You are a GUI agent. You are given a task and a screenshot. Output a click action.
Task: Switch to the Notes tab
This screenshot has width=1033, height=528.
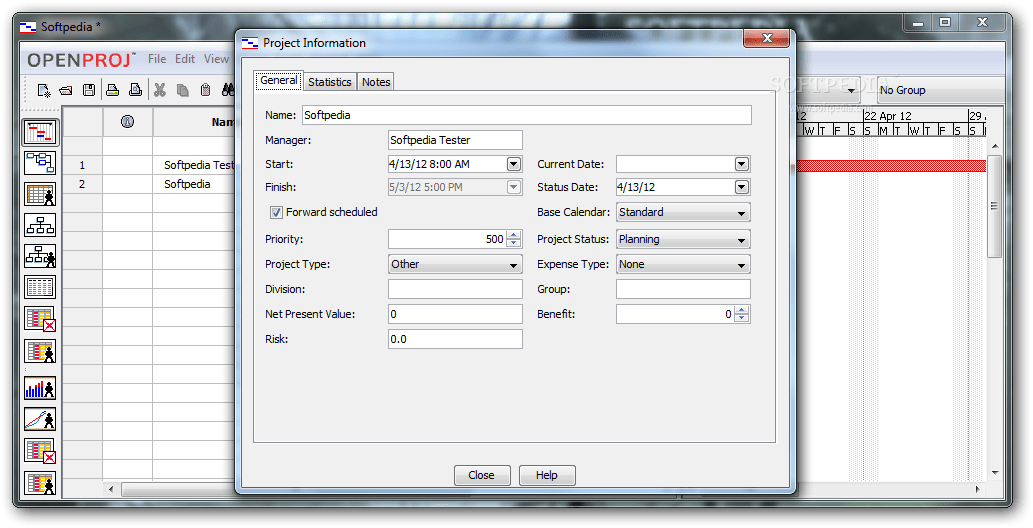coord(376,82)
